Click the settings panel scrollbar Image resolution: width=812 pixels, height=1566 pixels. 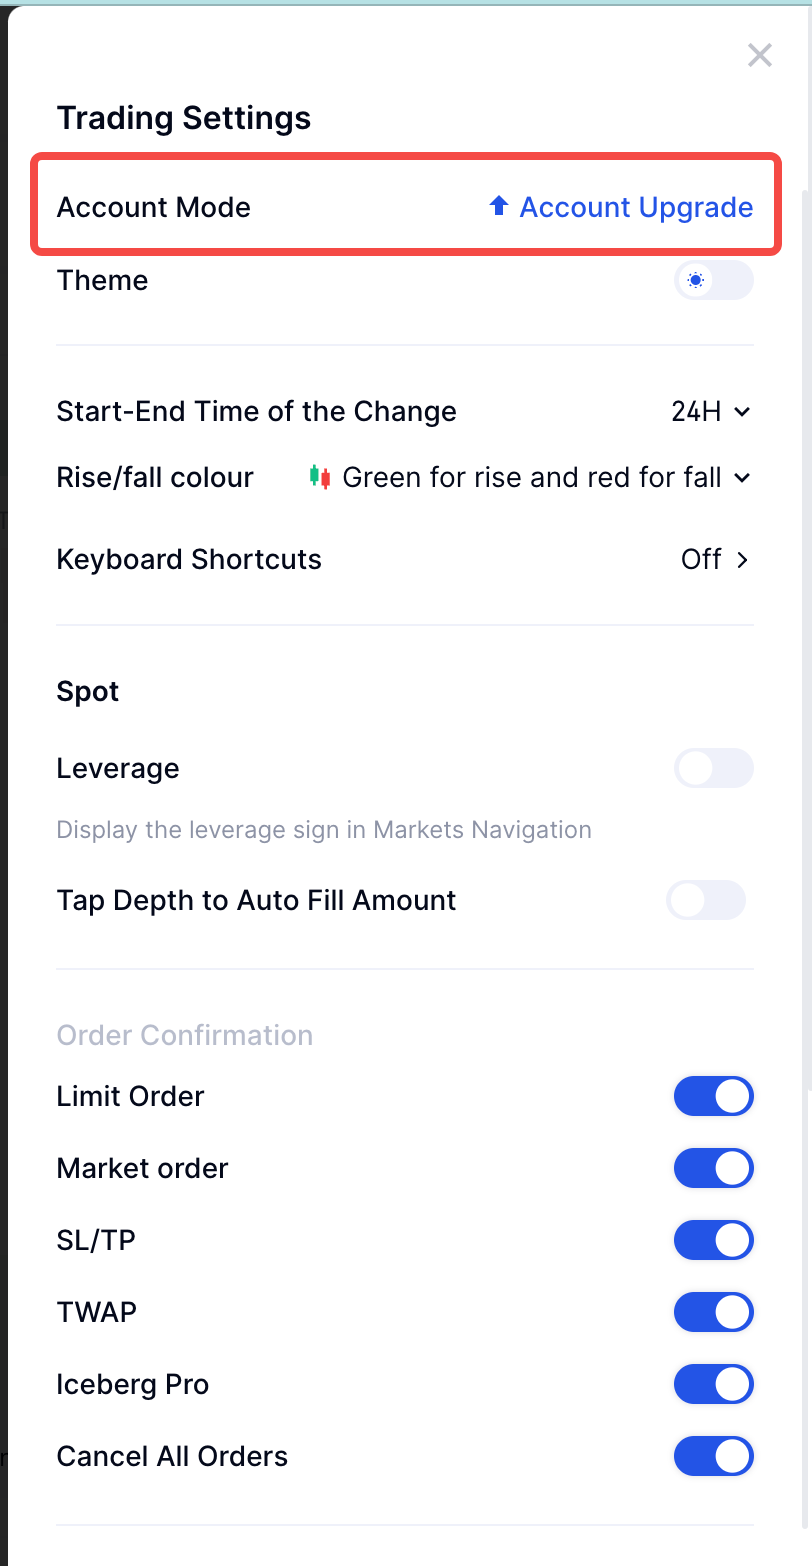pos(806,640)
